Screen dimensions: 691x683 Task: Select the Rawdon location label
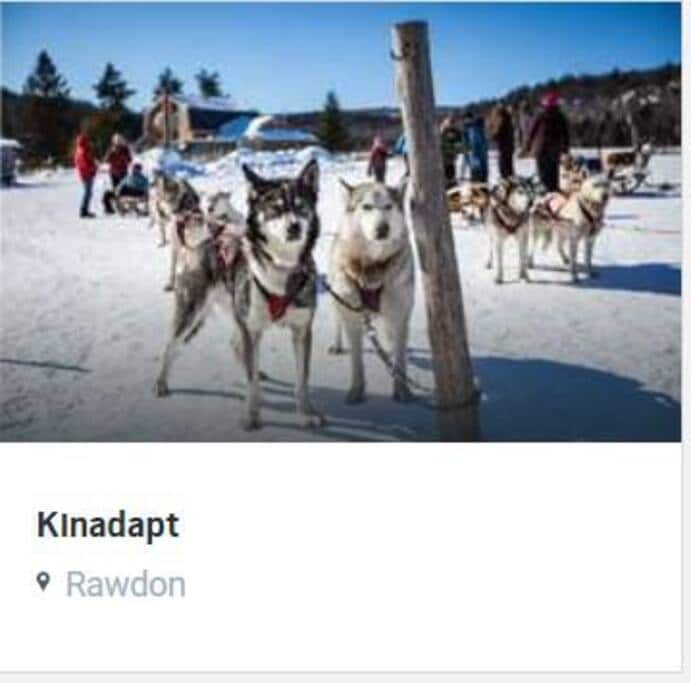(x=126, y=585)
